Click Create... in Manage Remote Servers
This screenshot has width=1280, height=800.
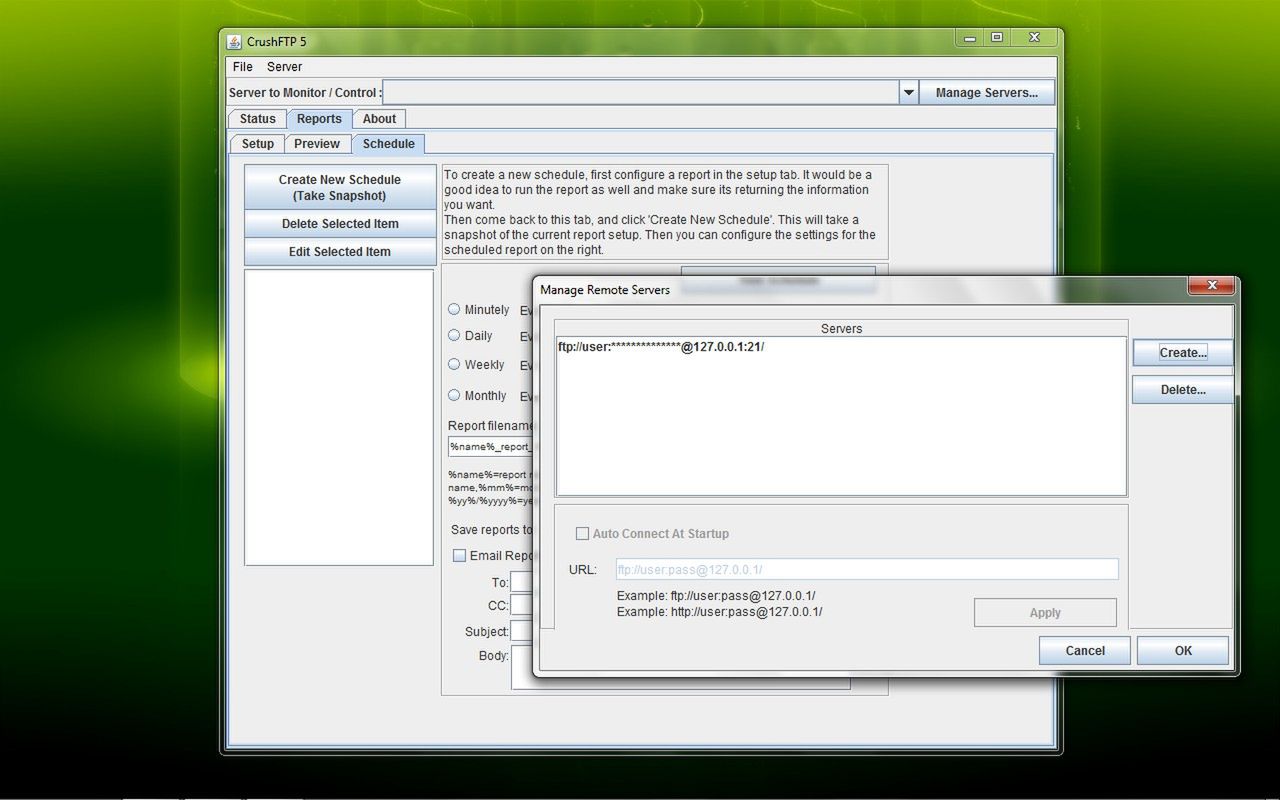pos(1183,352)
